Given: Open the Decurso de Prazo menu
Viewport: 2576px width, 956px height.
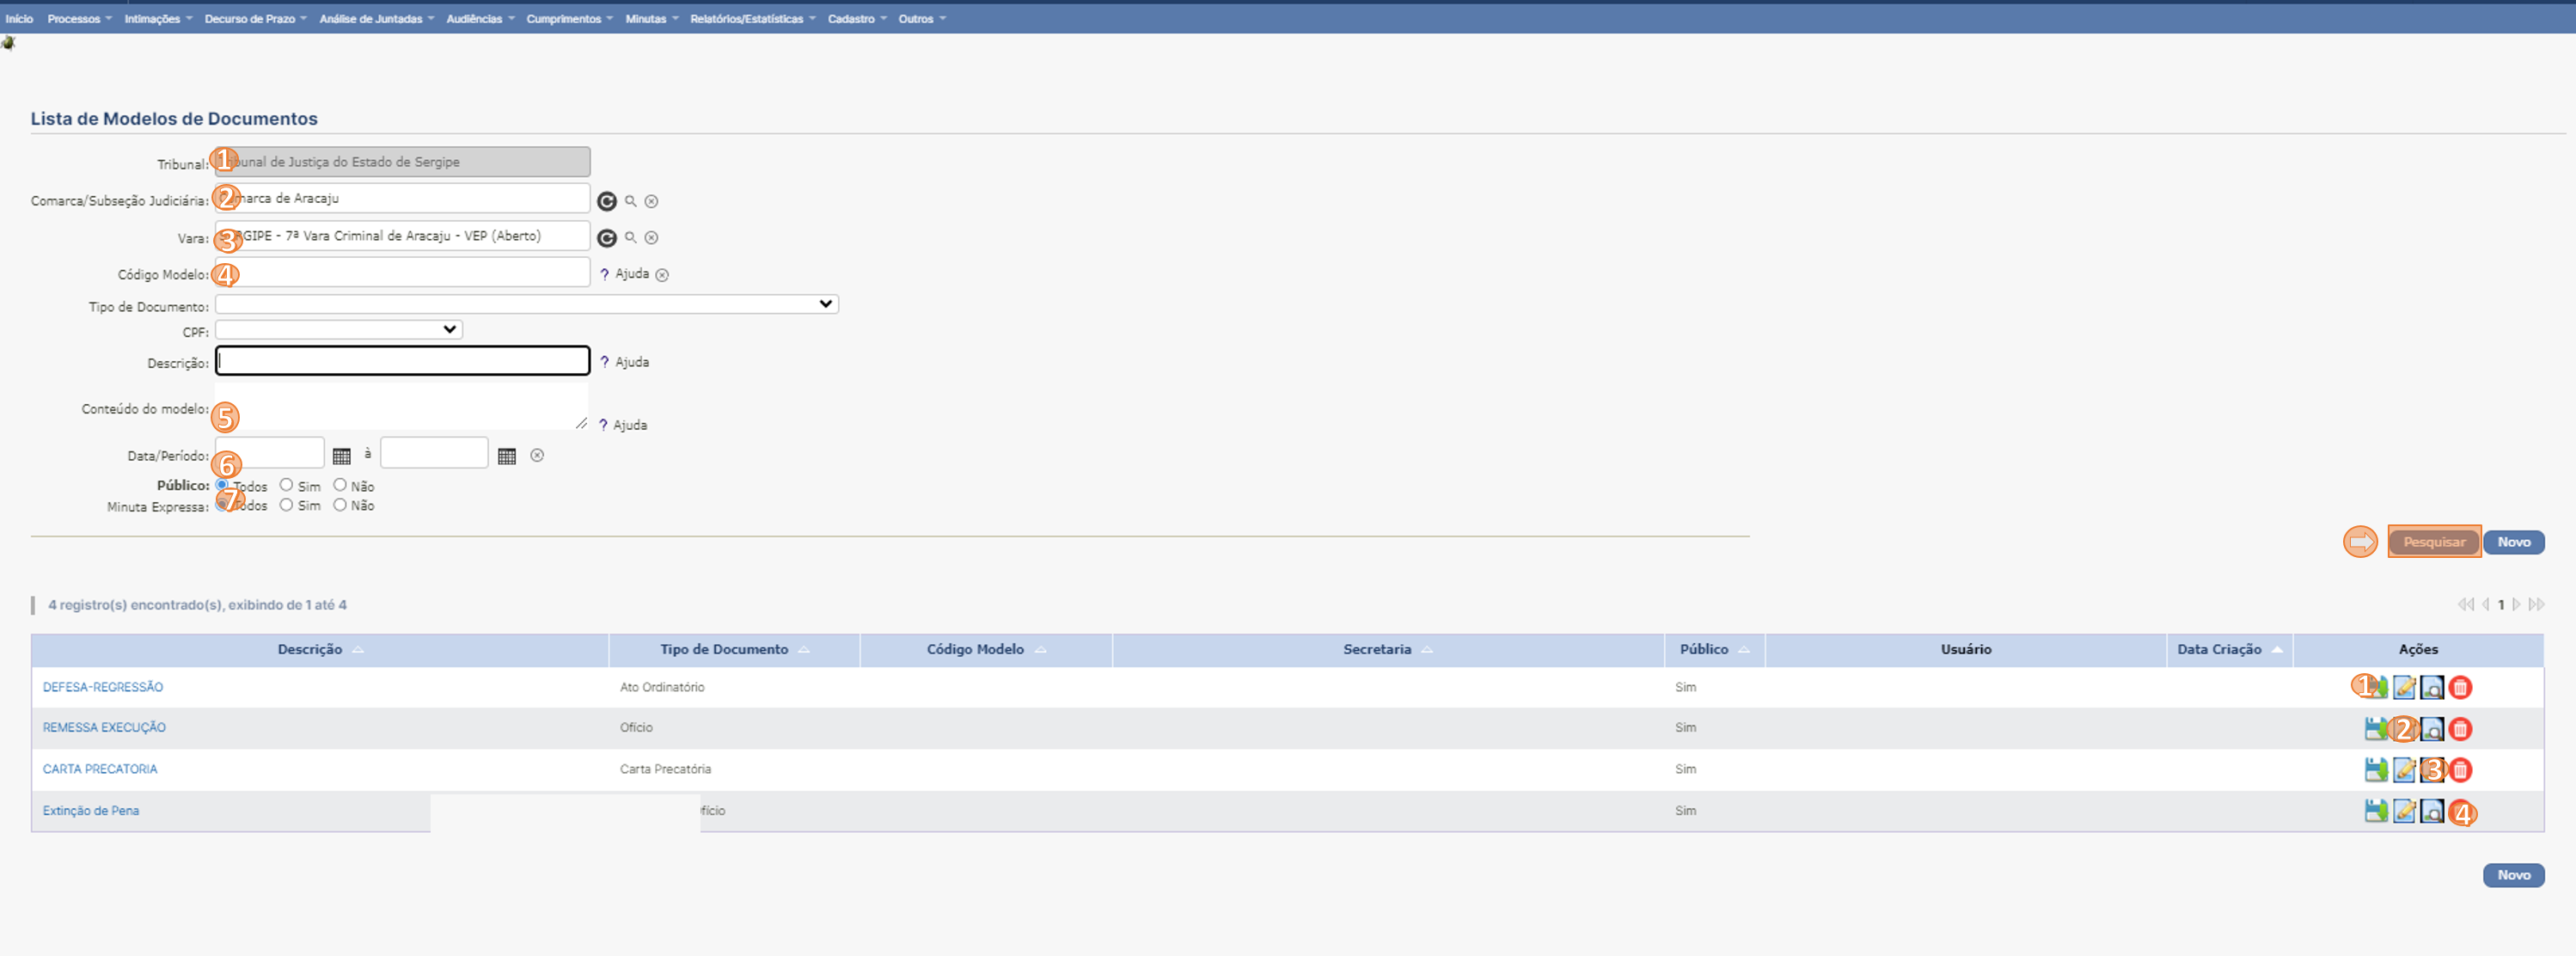Looking at the screenshot, I should [255, 19].
